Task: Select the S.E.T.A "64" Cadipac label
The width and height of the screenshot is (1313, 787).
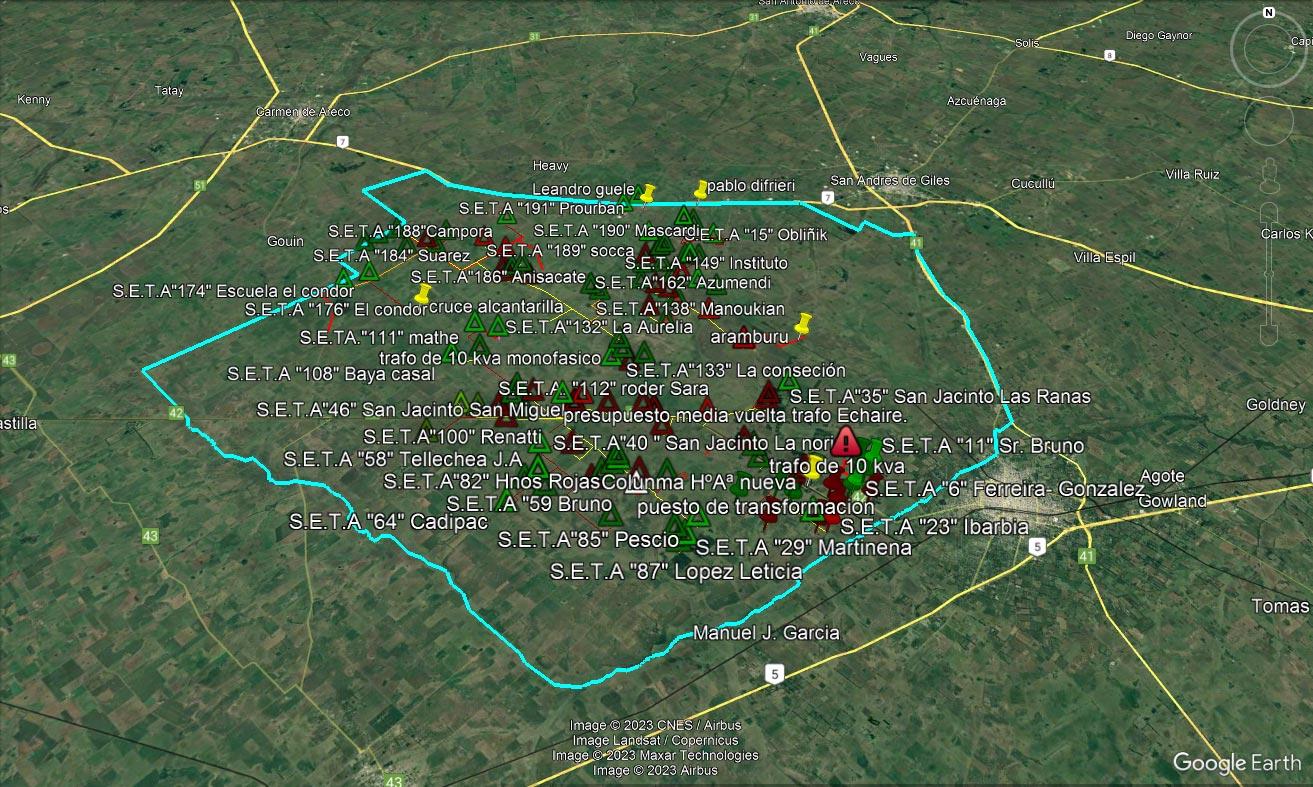Action: coord(388,522)
